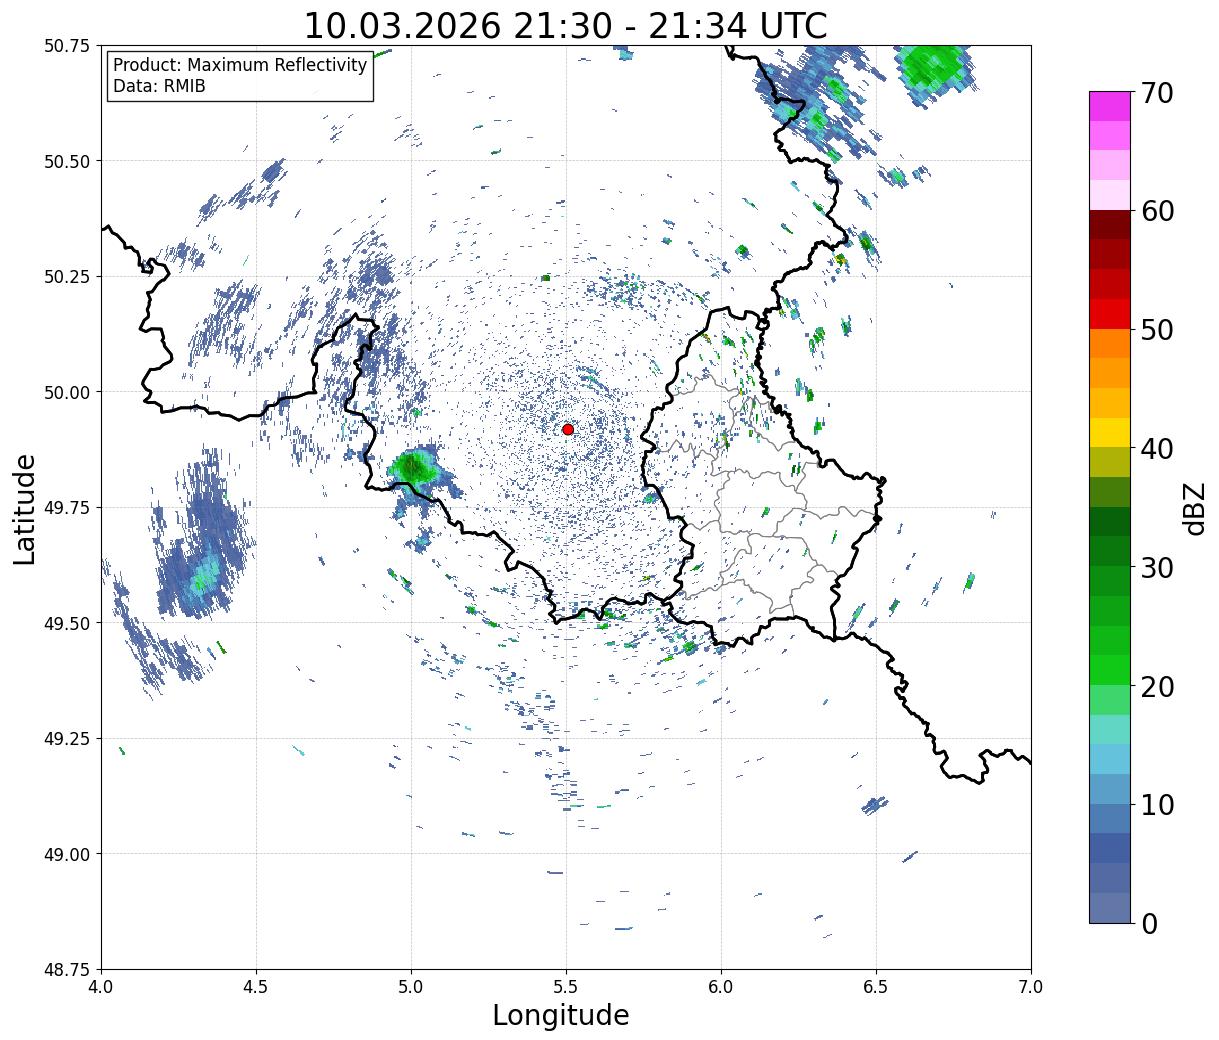The width and height of the screenshot is (1219, 1040).
Task: Select the bottom slate-blue swatch at 0
Action: click(x=1110, y=908)
